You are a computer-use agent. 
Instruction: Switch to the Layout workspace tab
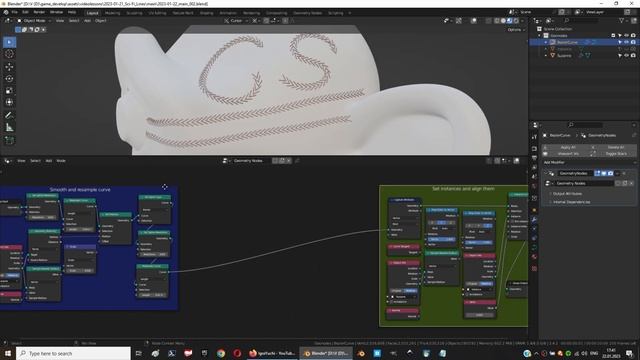(93, 13)
